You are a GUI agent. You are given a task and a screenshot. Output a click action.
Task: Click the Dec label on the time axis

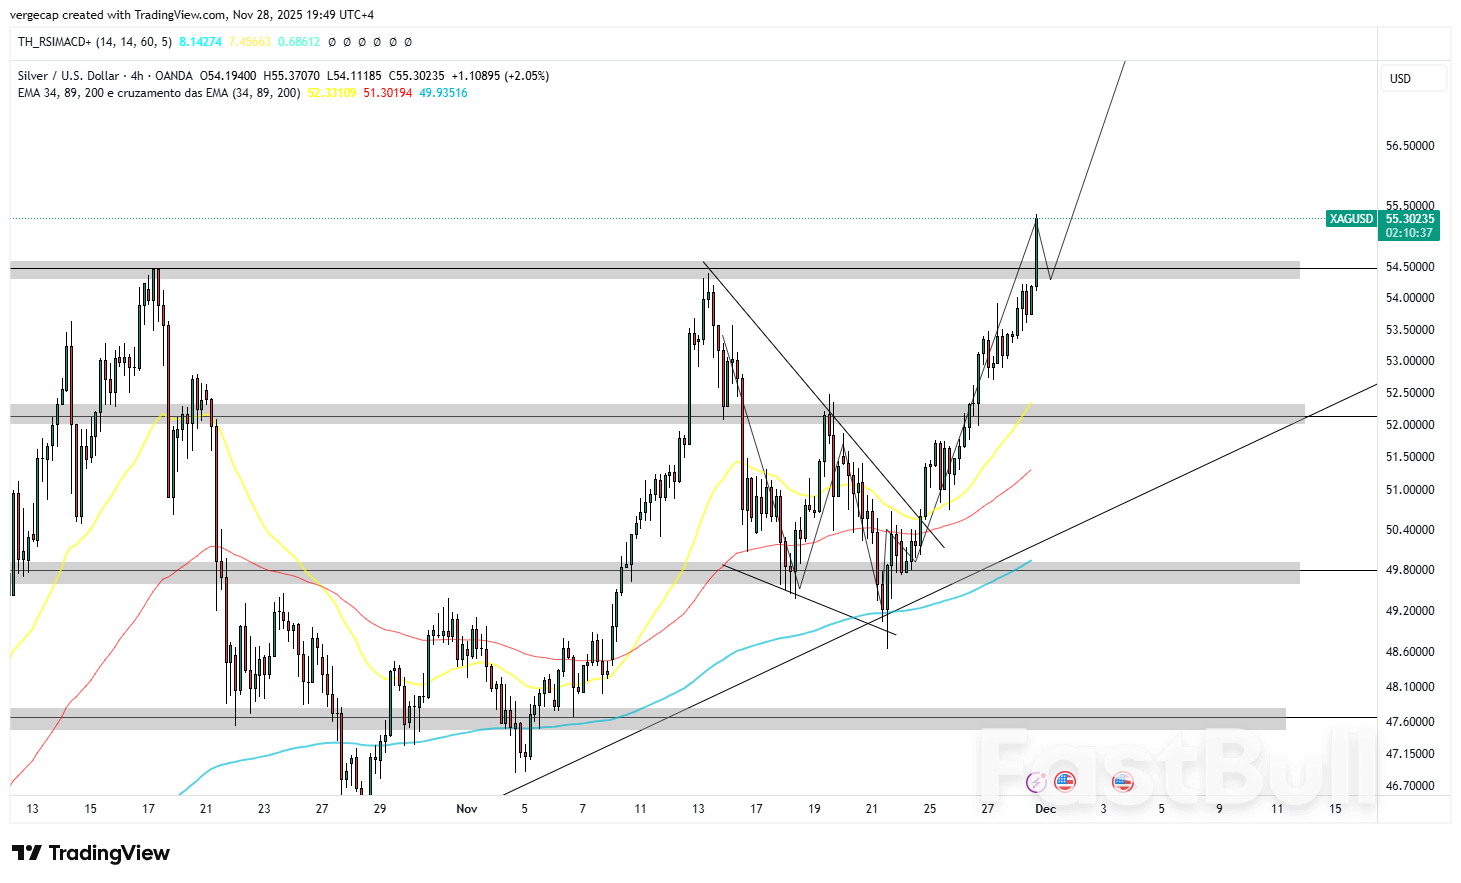pyautogui.click(x=1046, y=810)
